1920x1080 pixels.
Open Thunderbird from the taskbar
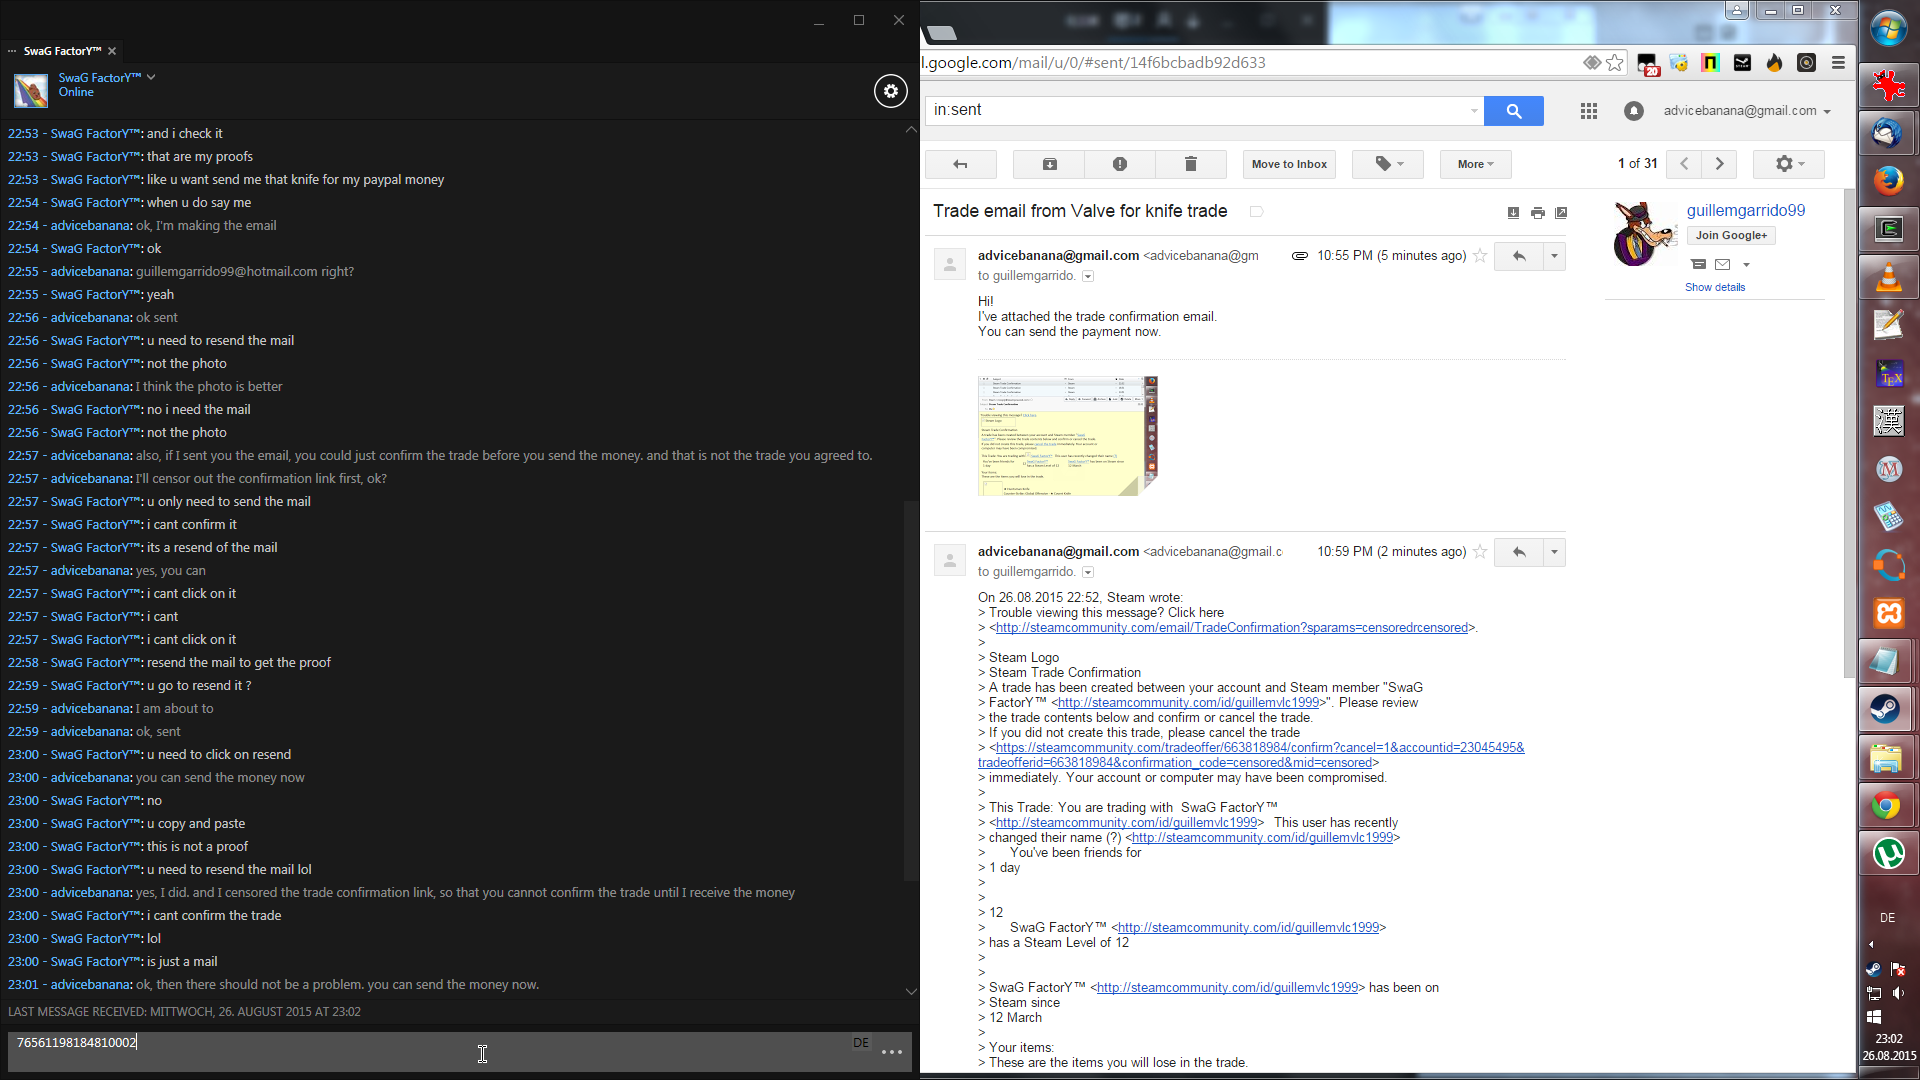pyautogui.click(x=1889, y=133)
